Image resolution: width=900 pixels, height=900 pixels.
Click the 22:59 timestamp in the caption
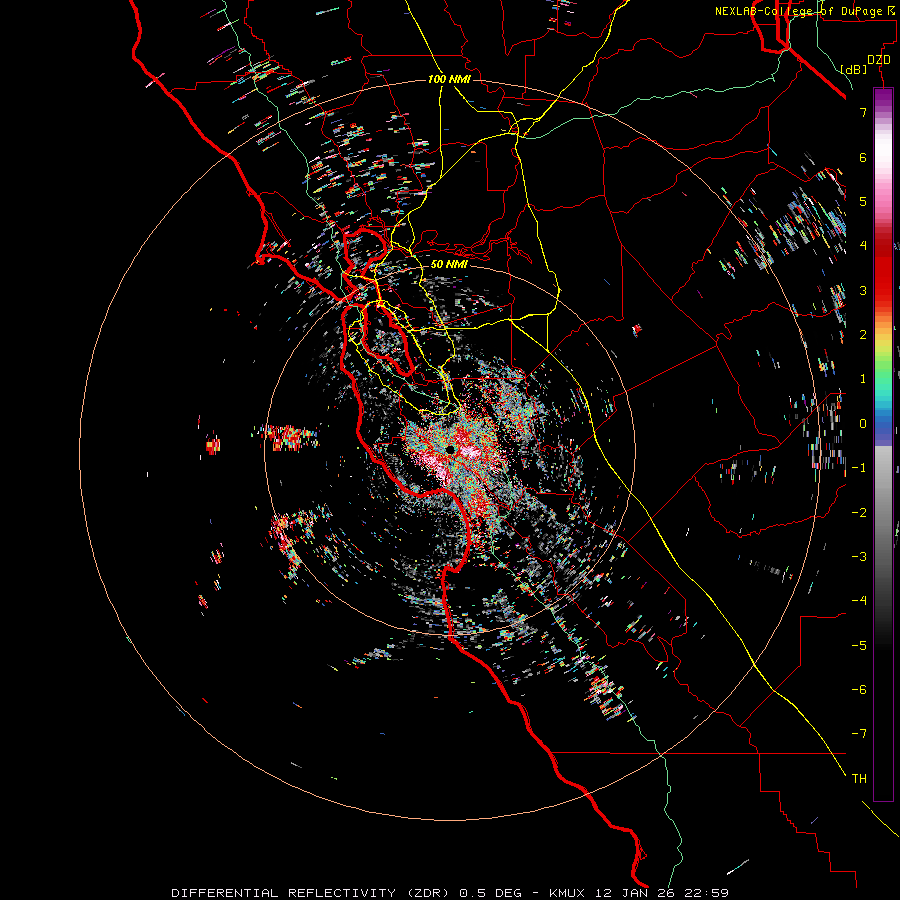pos(707,893)
